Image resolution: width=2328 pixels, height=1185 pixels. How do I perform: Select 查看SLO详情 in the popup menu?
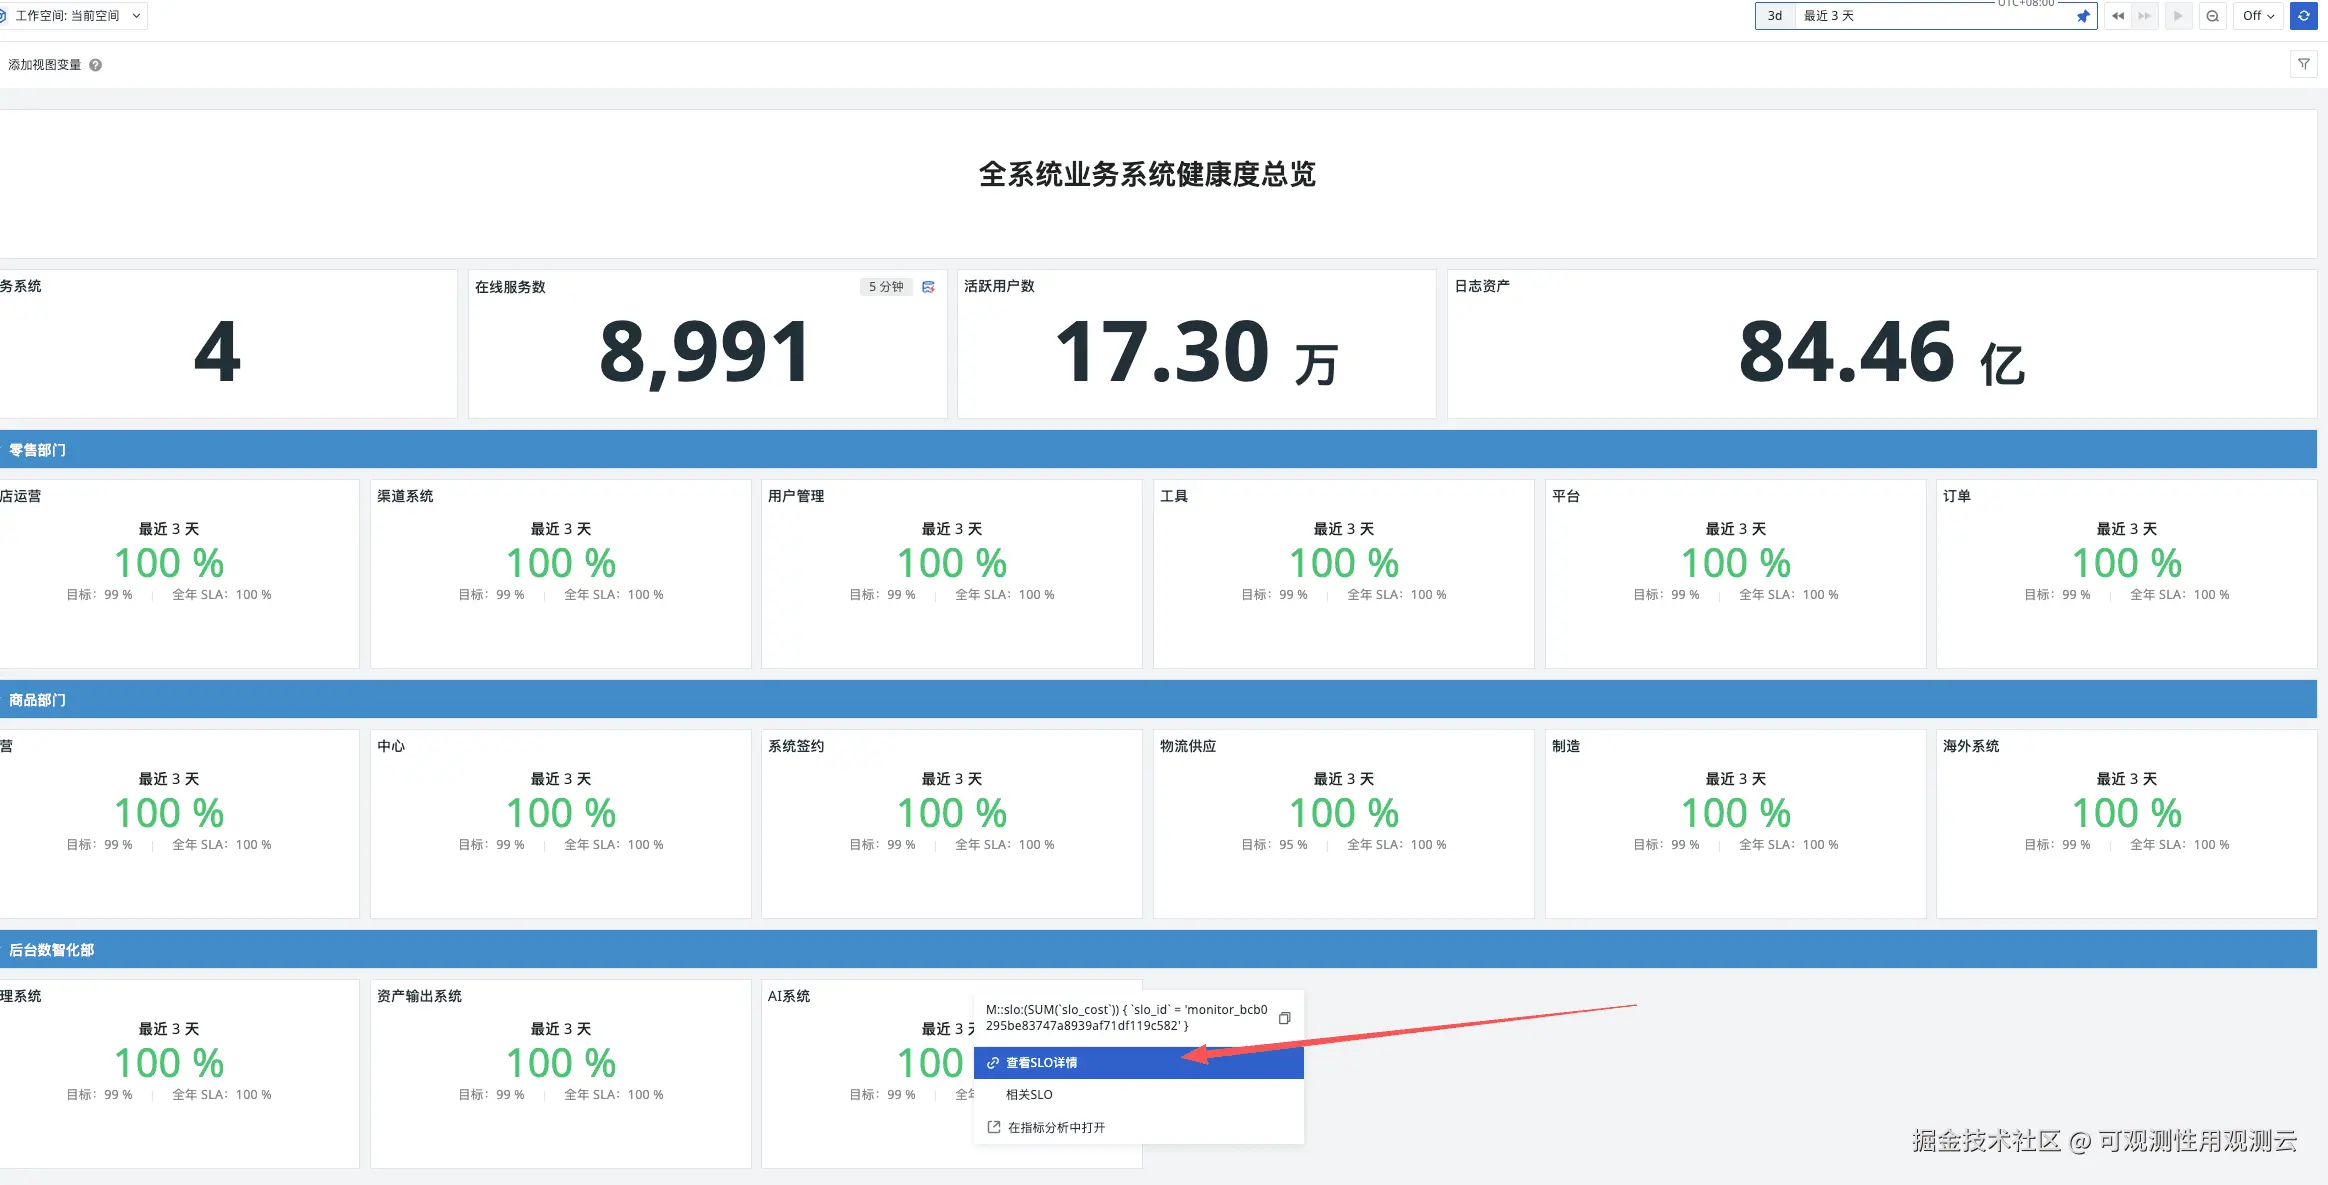[1041, 1063]
